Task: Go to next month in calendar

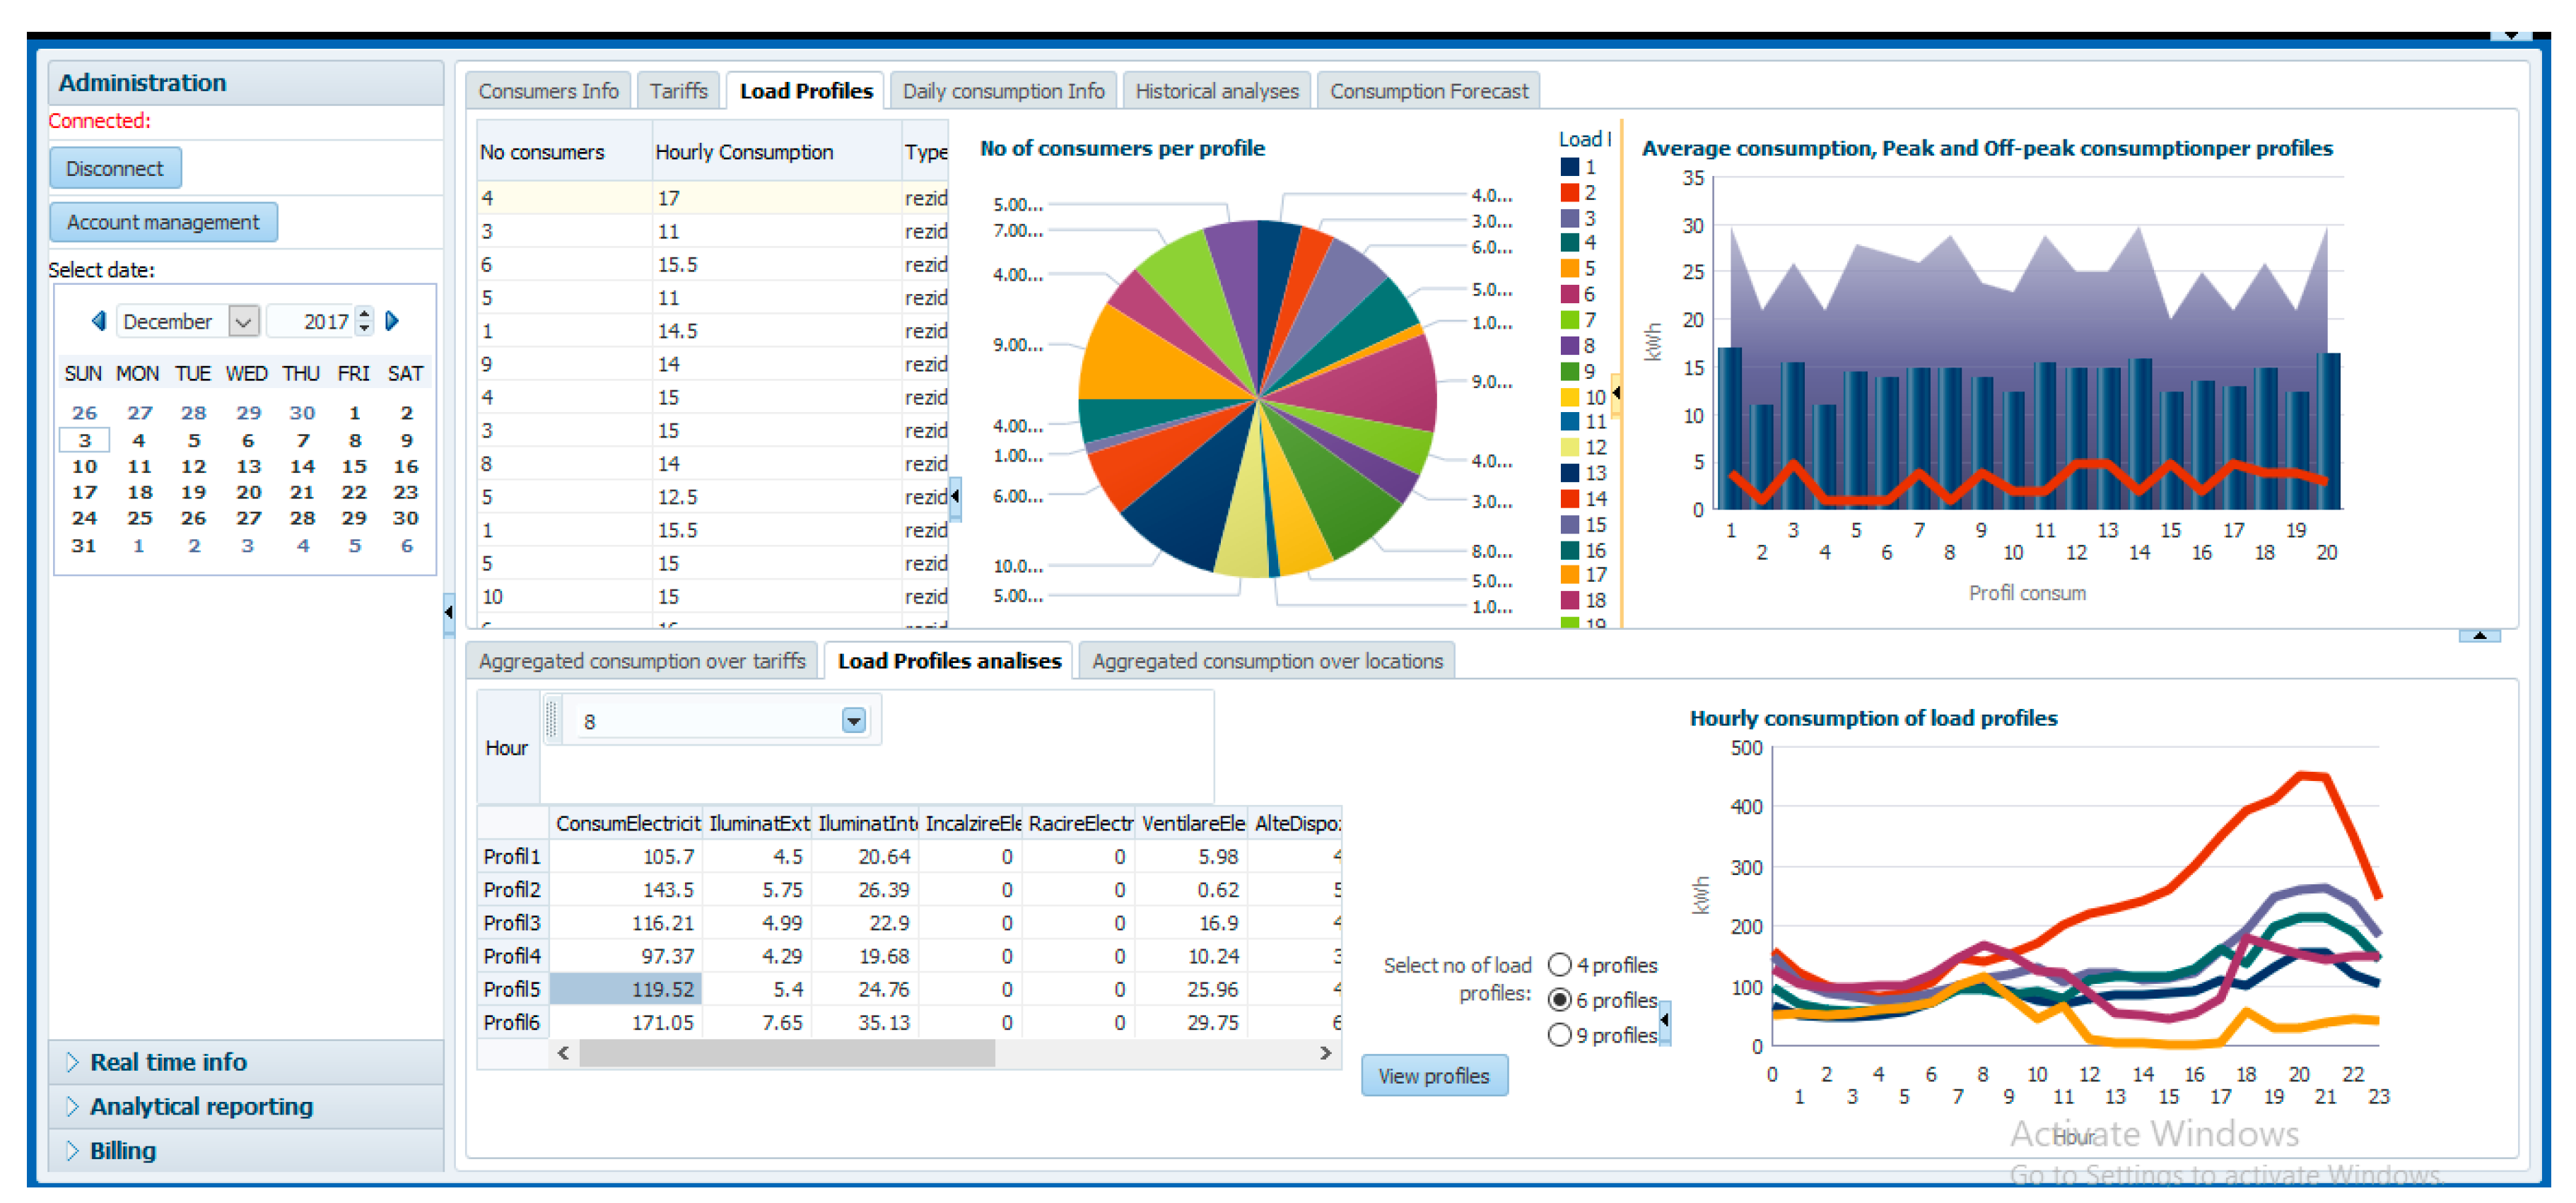Action: pyautogui.click(x=392, y=321)
